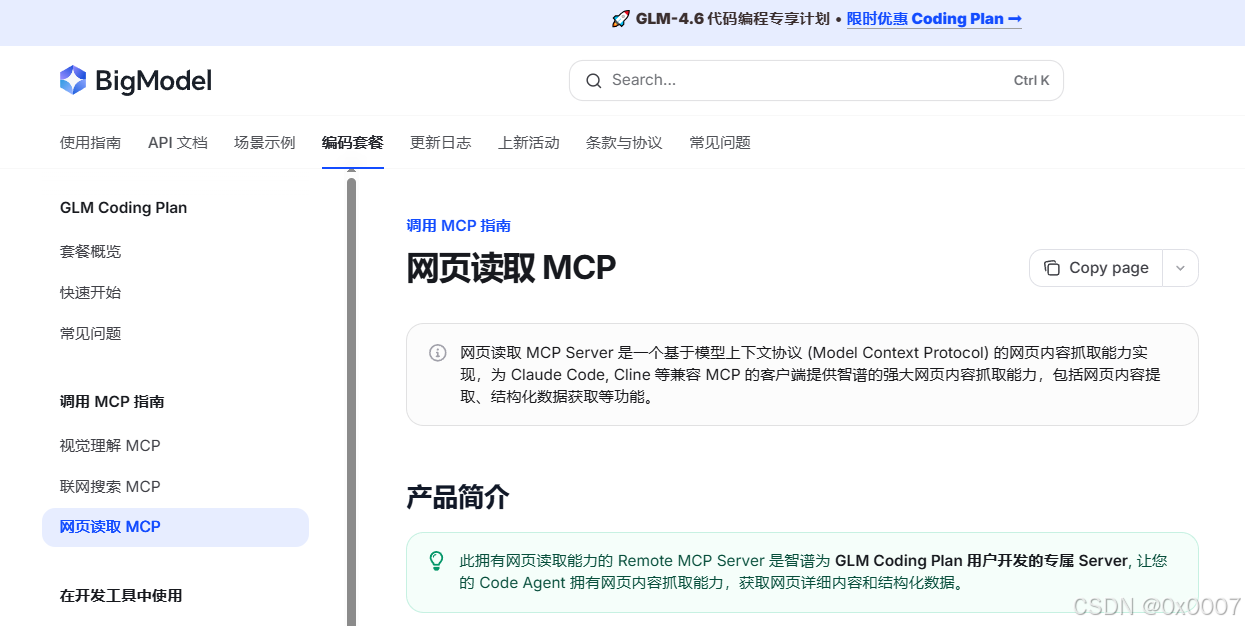Click the 调用 MCP 指南 sidebar heading
This screenshot has height=626, width=1245.
pos(112,402)
